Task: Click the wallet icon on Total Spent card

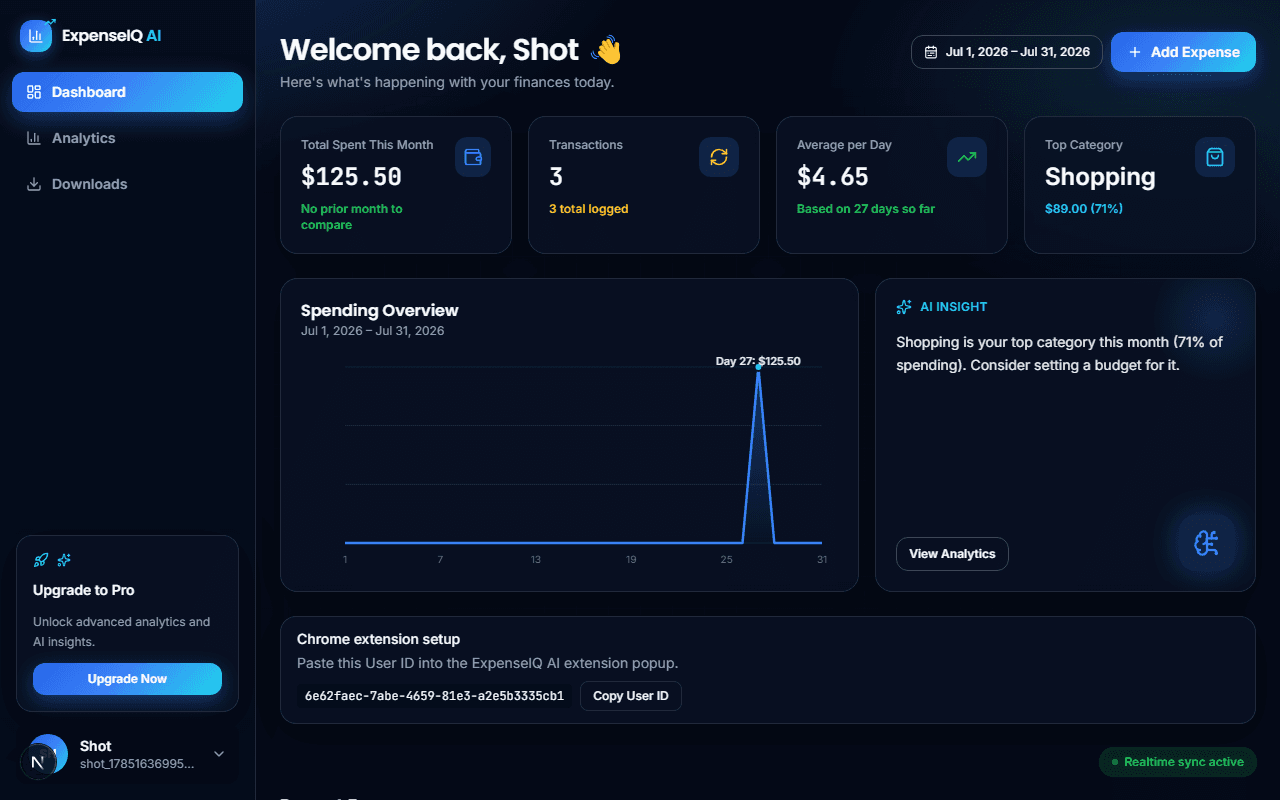Action: click(x=473, y=157)
